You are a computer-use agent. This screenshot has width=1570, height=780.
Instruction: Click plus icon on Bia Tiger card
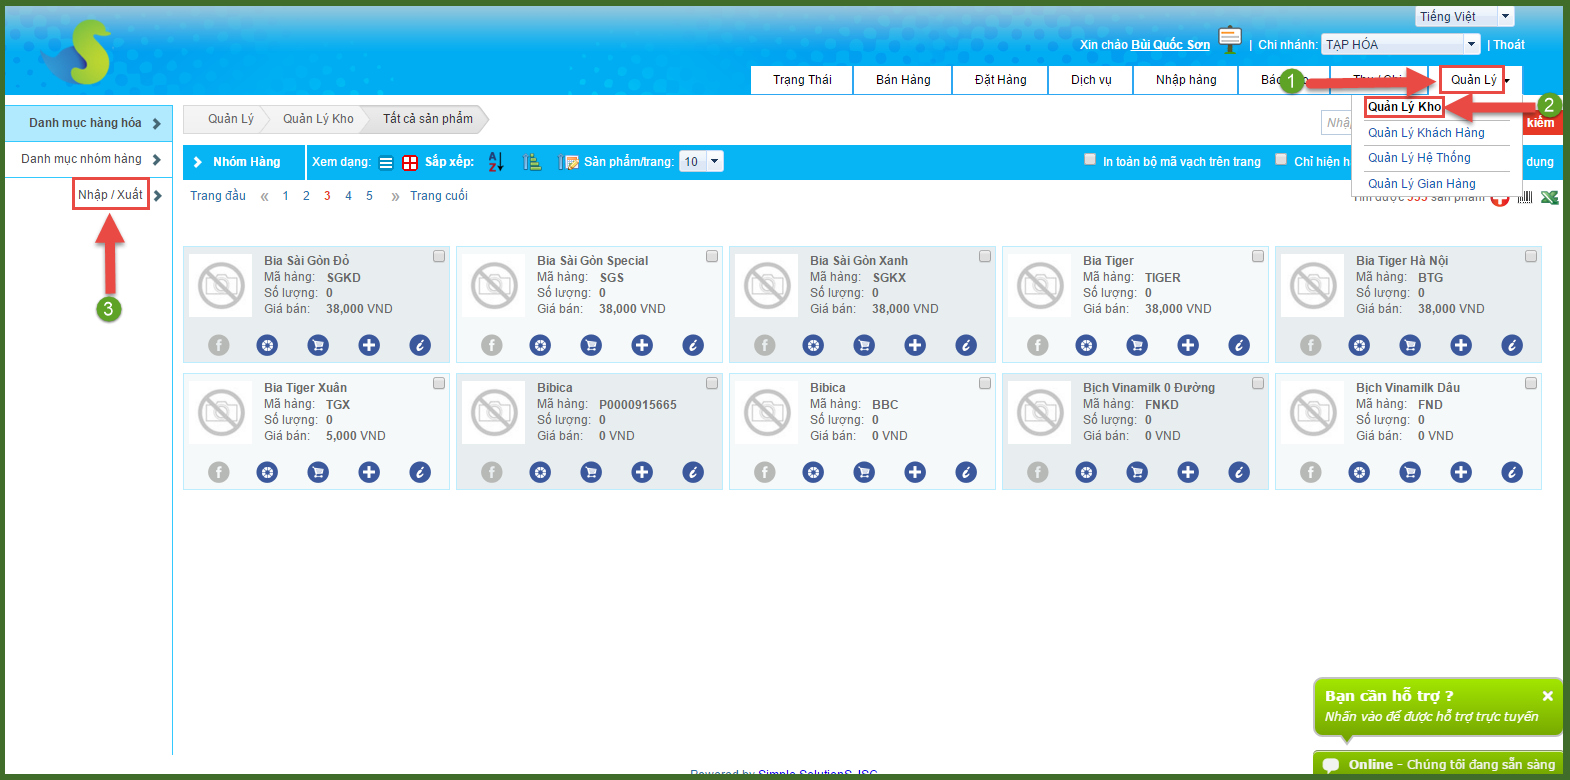click(x=1188, y=345)
